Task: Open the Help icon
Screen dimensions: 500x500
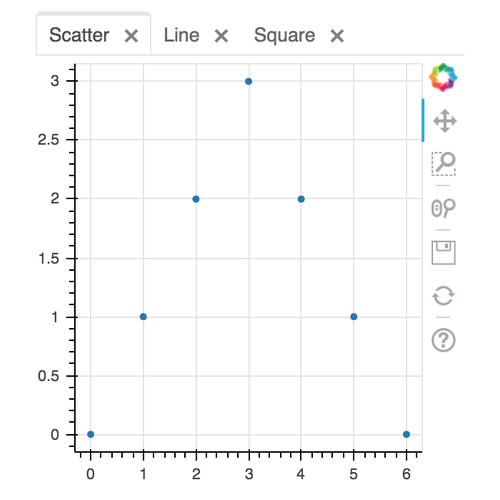Action: [443, 340]
